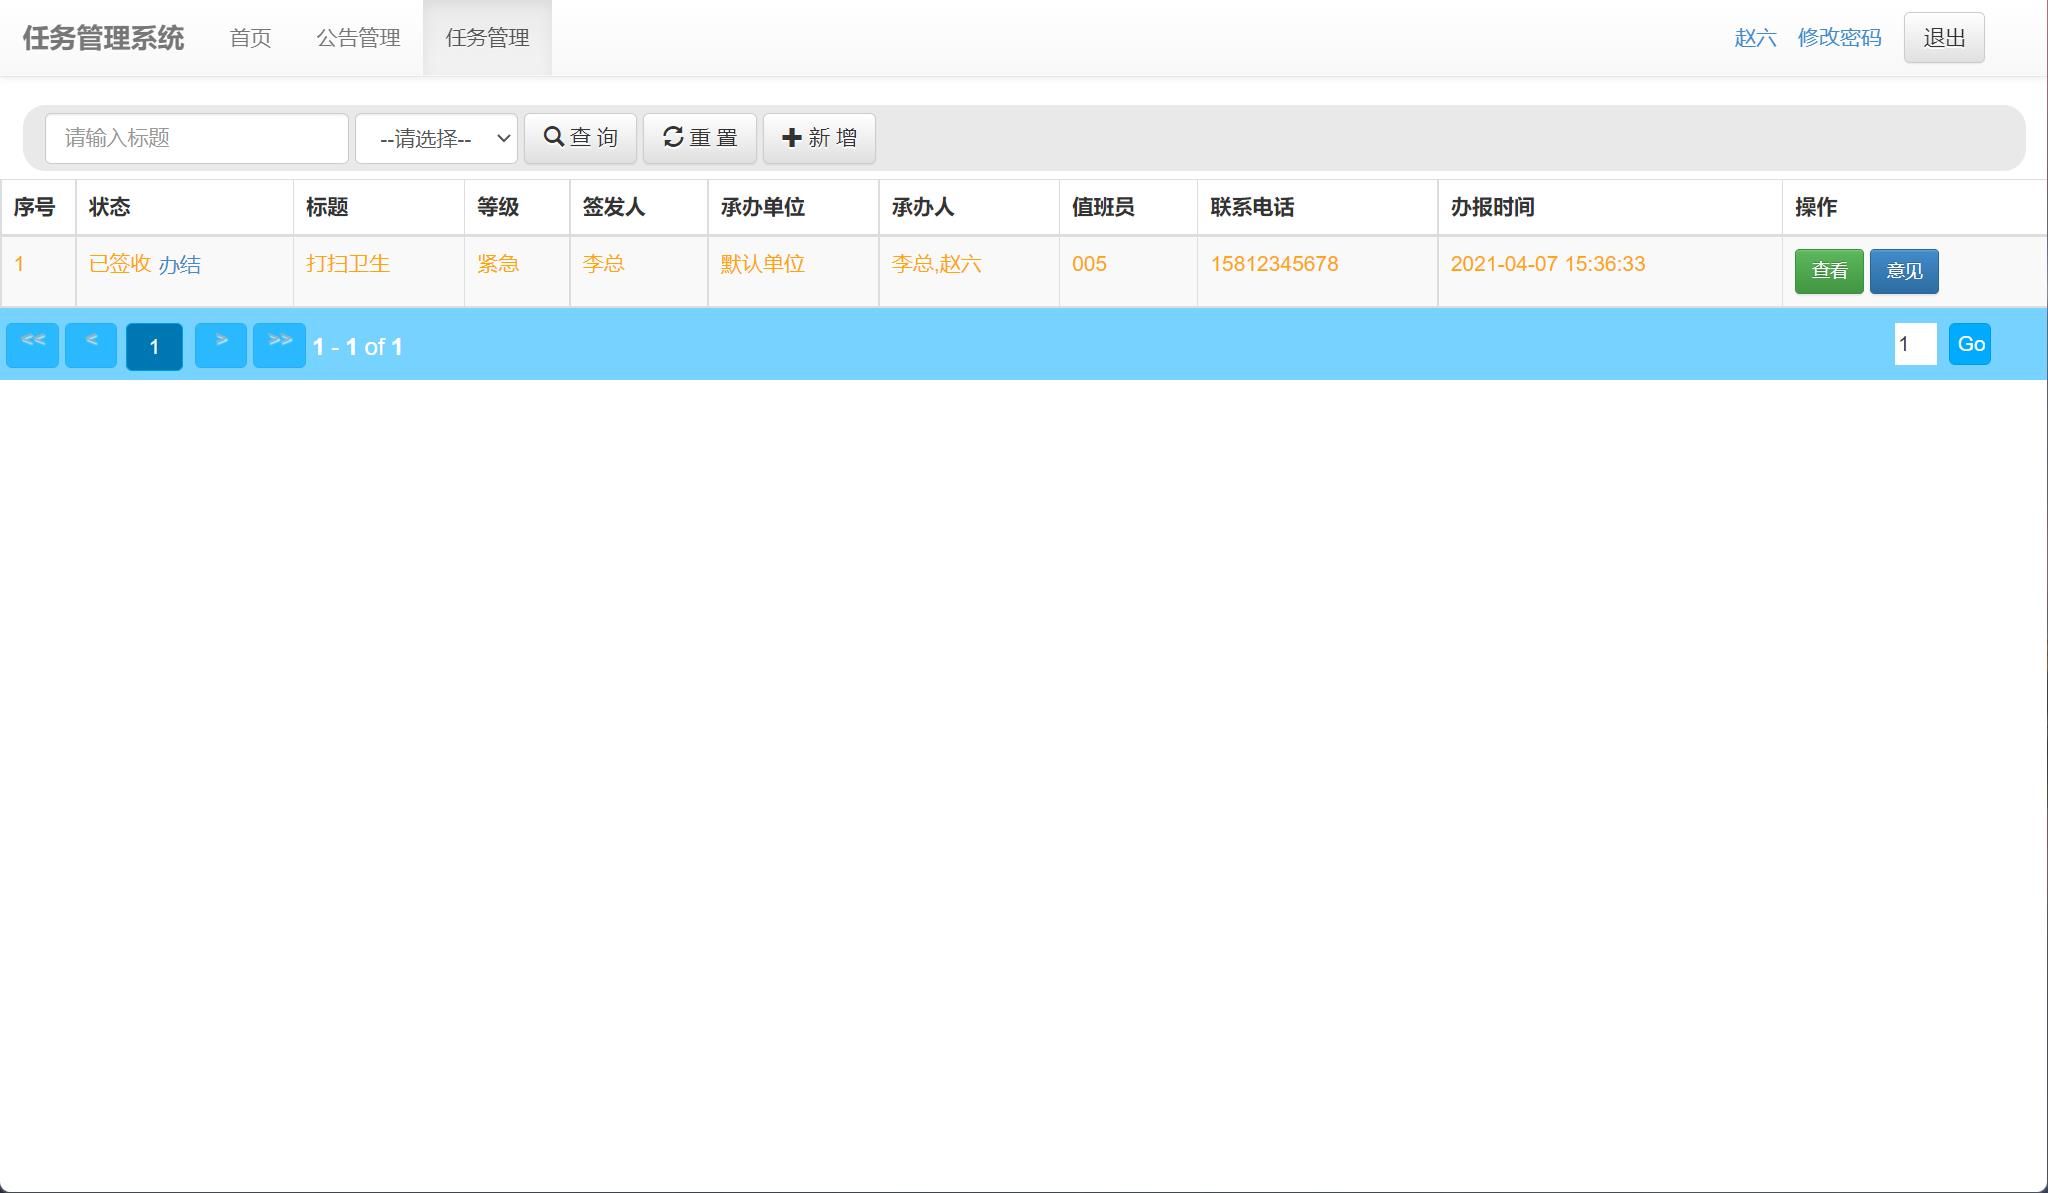Jump to last page with the >> icon
The width and height of the screenshot is (2048, 1193).
(x=280, y=344)
